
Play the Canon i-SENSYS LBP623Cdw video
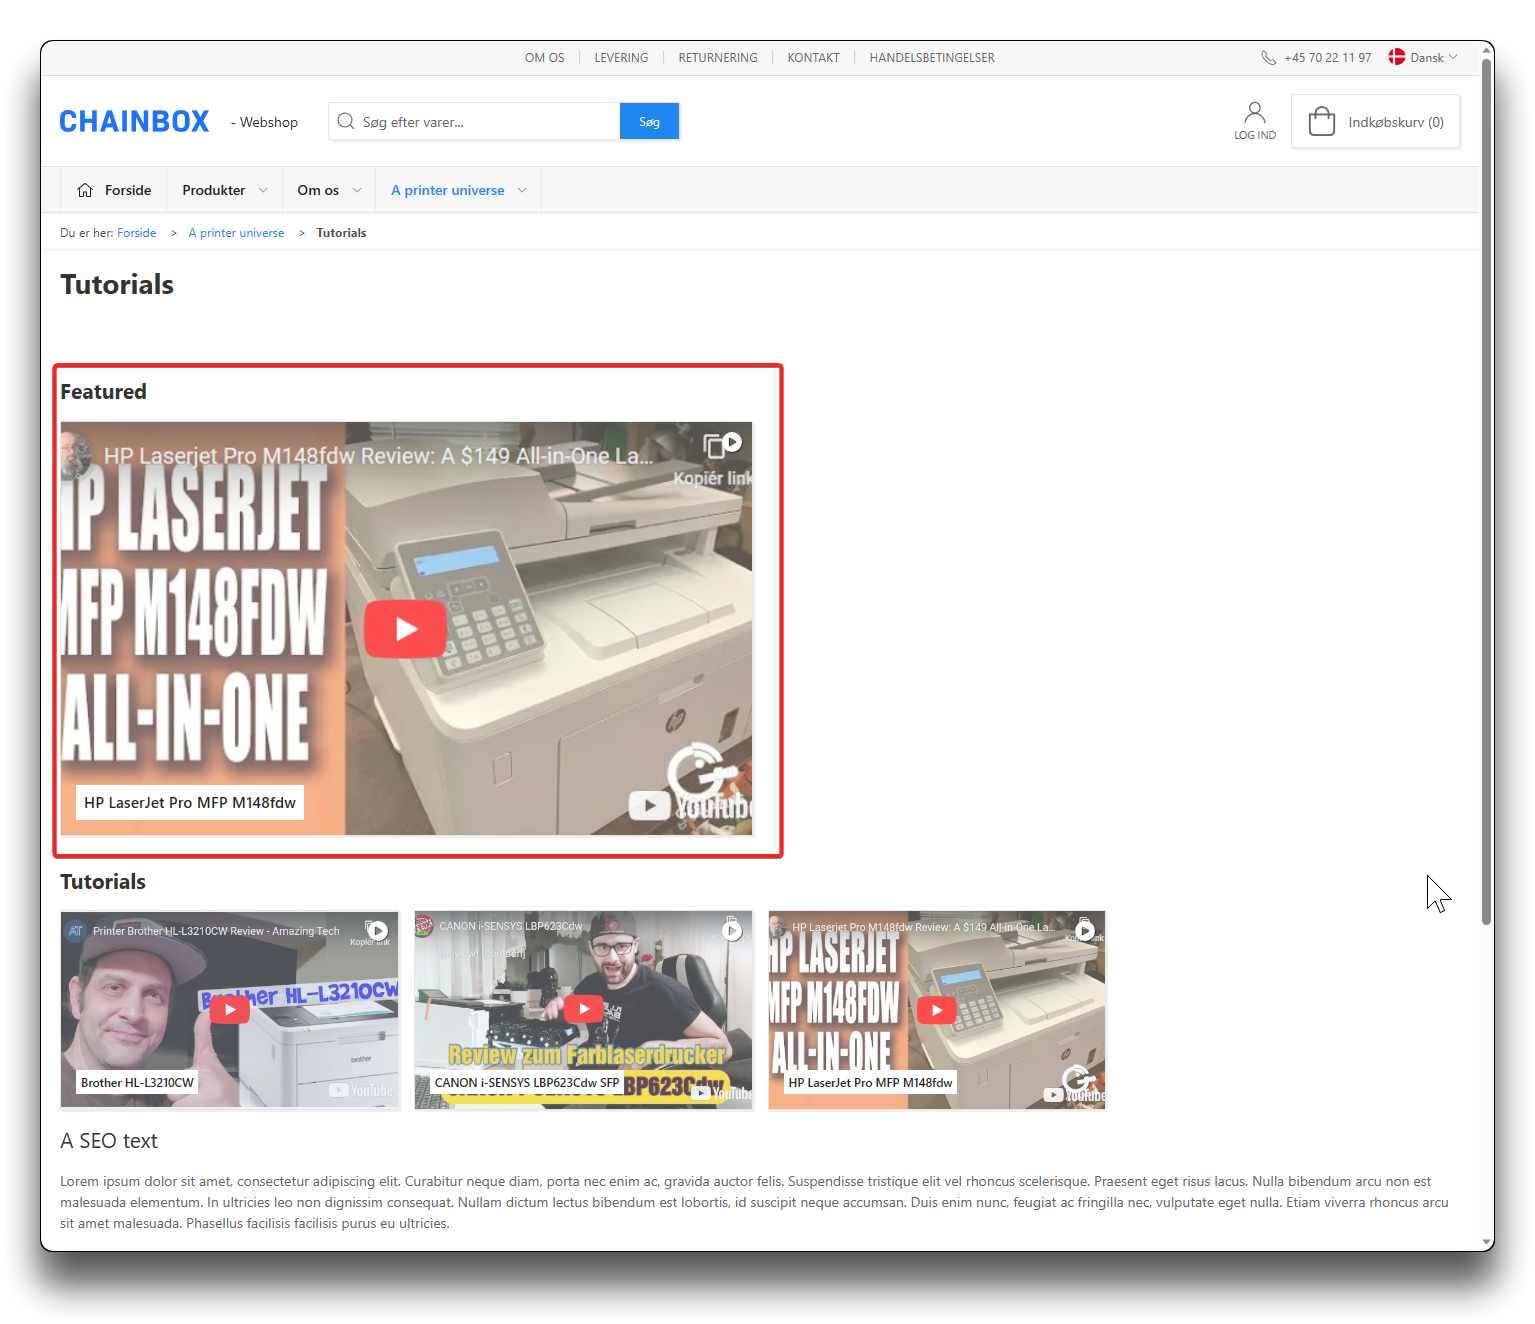coord(584,1009)
